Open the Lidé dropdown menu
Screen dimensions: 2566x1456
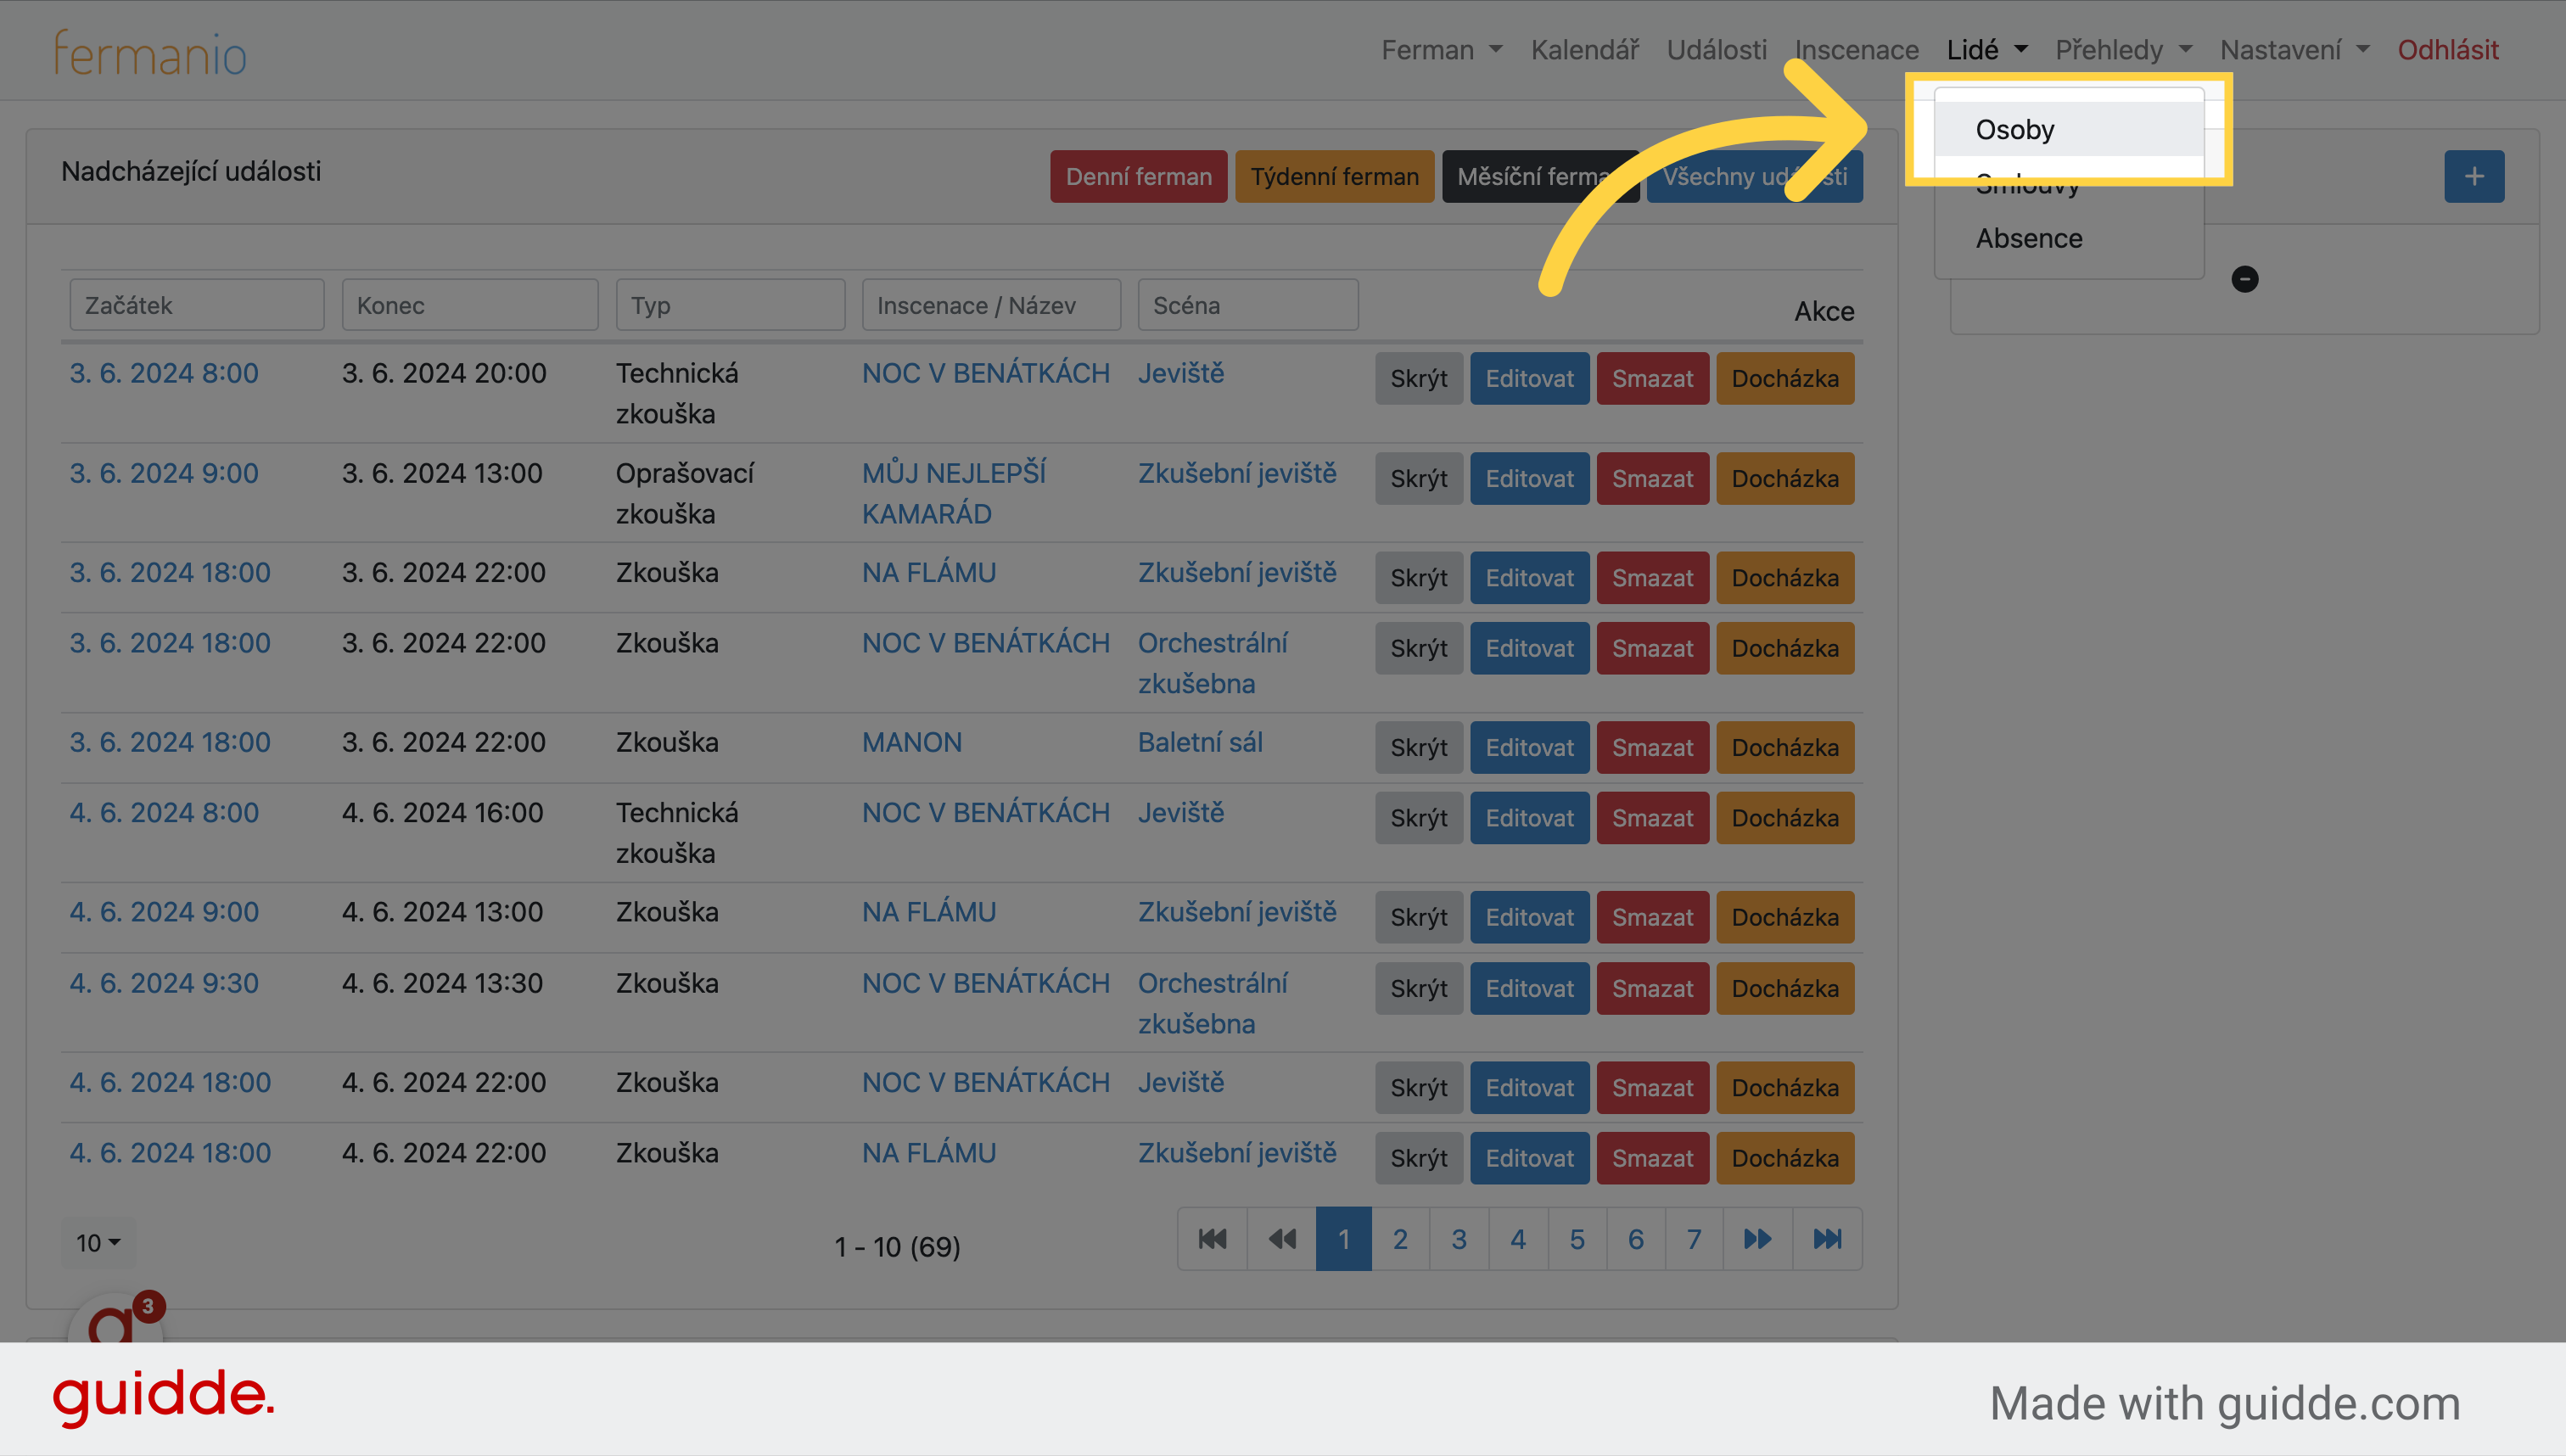(x=1986, y=50)
